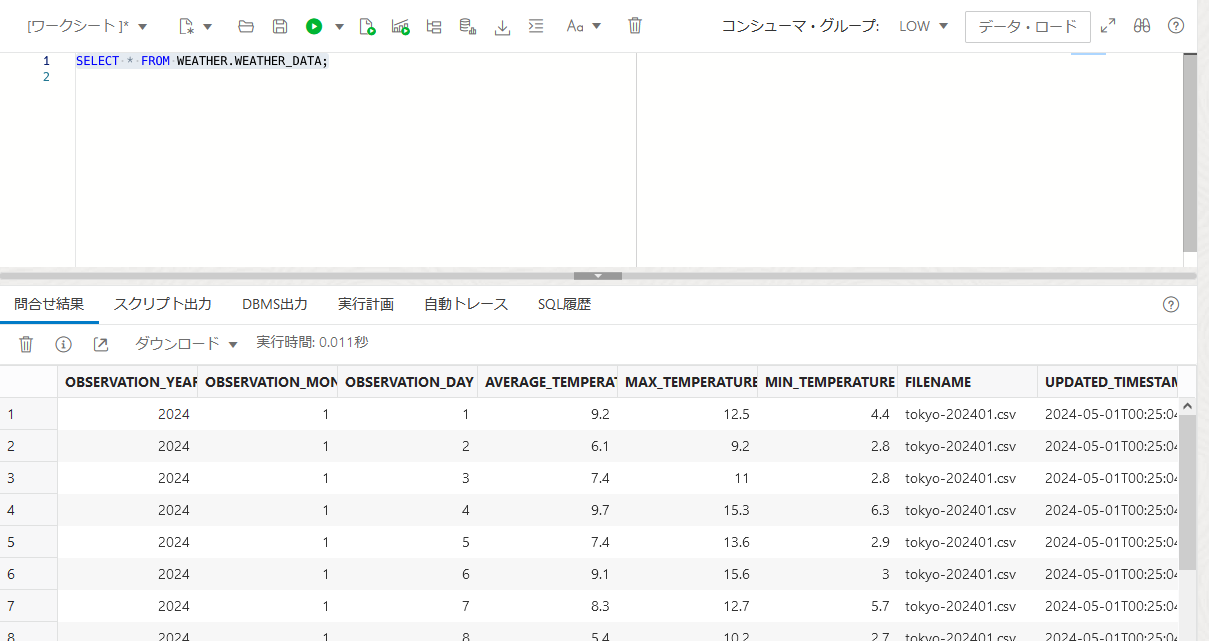Open the 実行計画 tab
Viewport: 1209px width, 641px height.
tap(366, 304)
